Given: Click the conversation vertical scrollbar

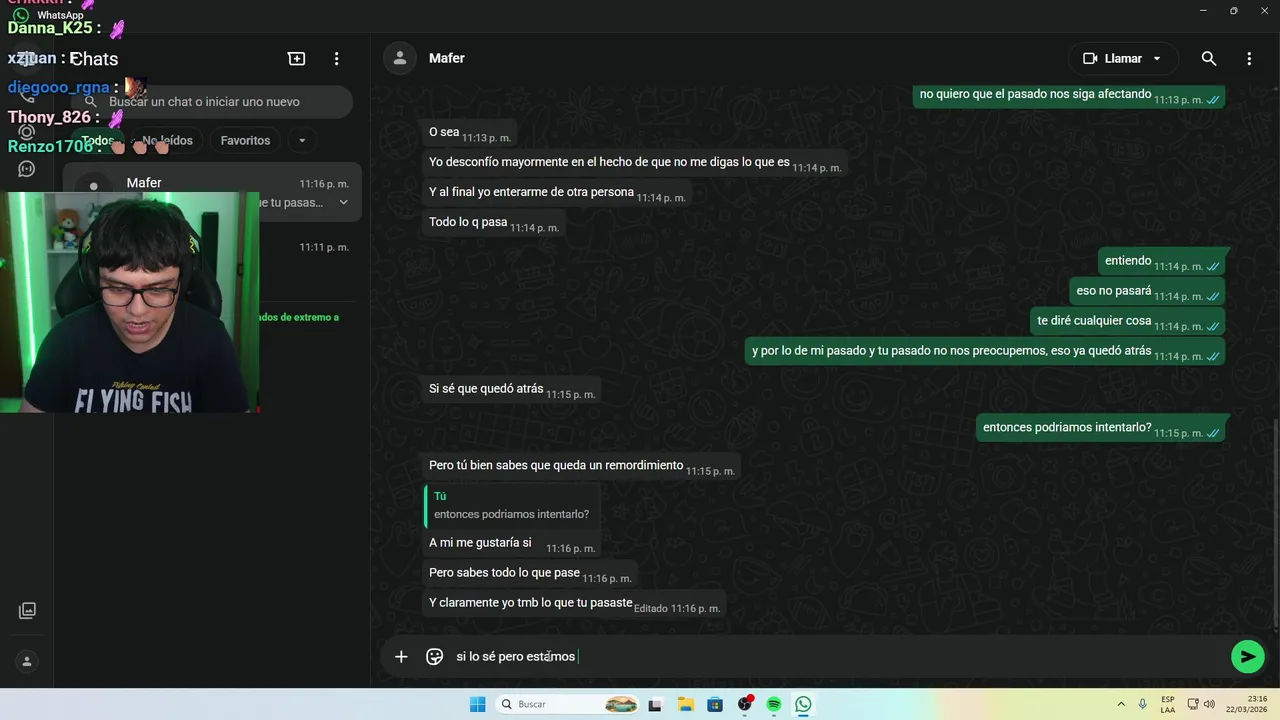Looking at the screenshot, I should click(1275, 523).
